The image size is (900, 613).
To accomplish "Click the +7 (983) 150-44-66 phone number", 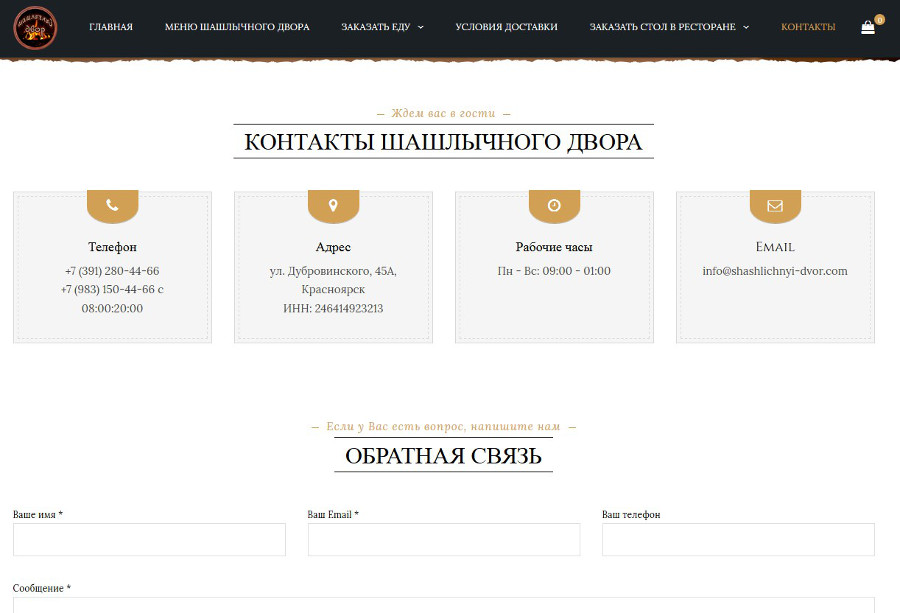I will pyautogui.click(x=106, y=290).
